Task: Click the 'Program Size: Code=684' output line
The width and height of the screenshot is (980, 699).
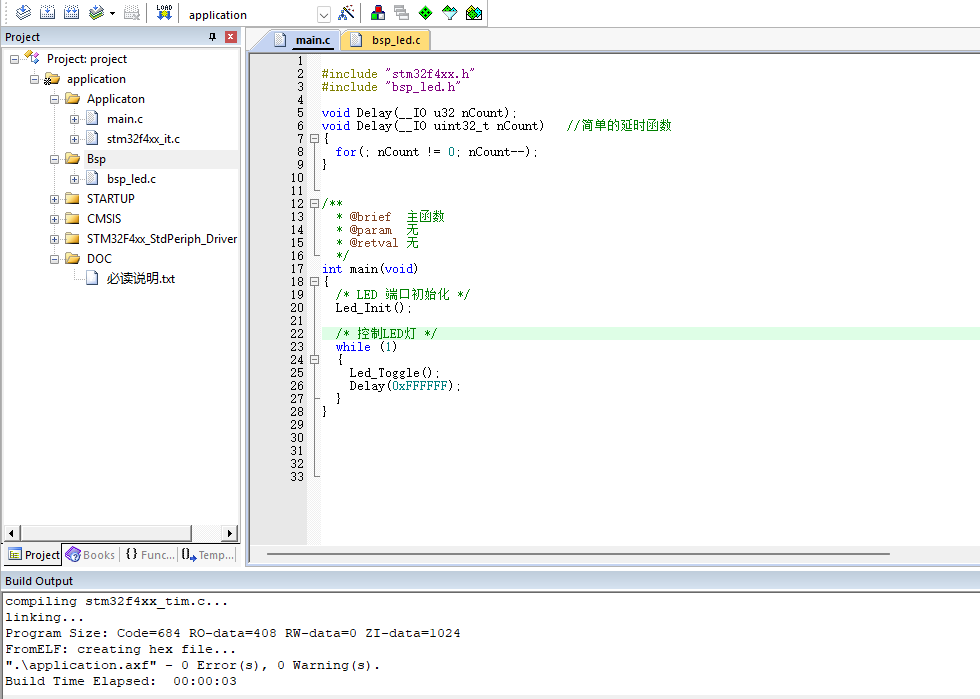Action: (x=232, y=633)
